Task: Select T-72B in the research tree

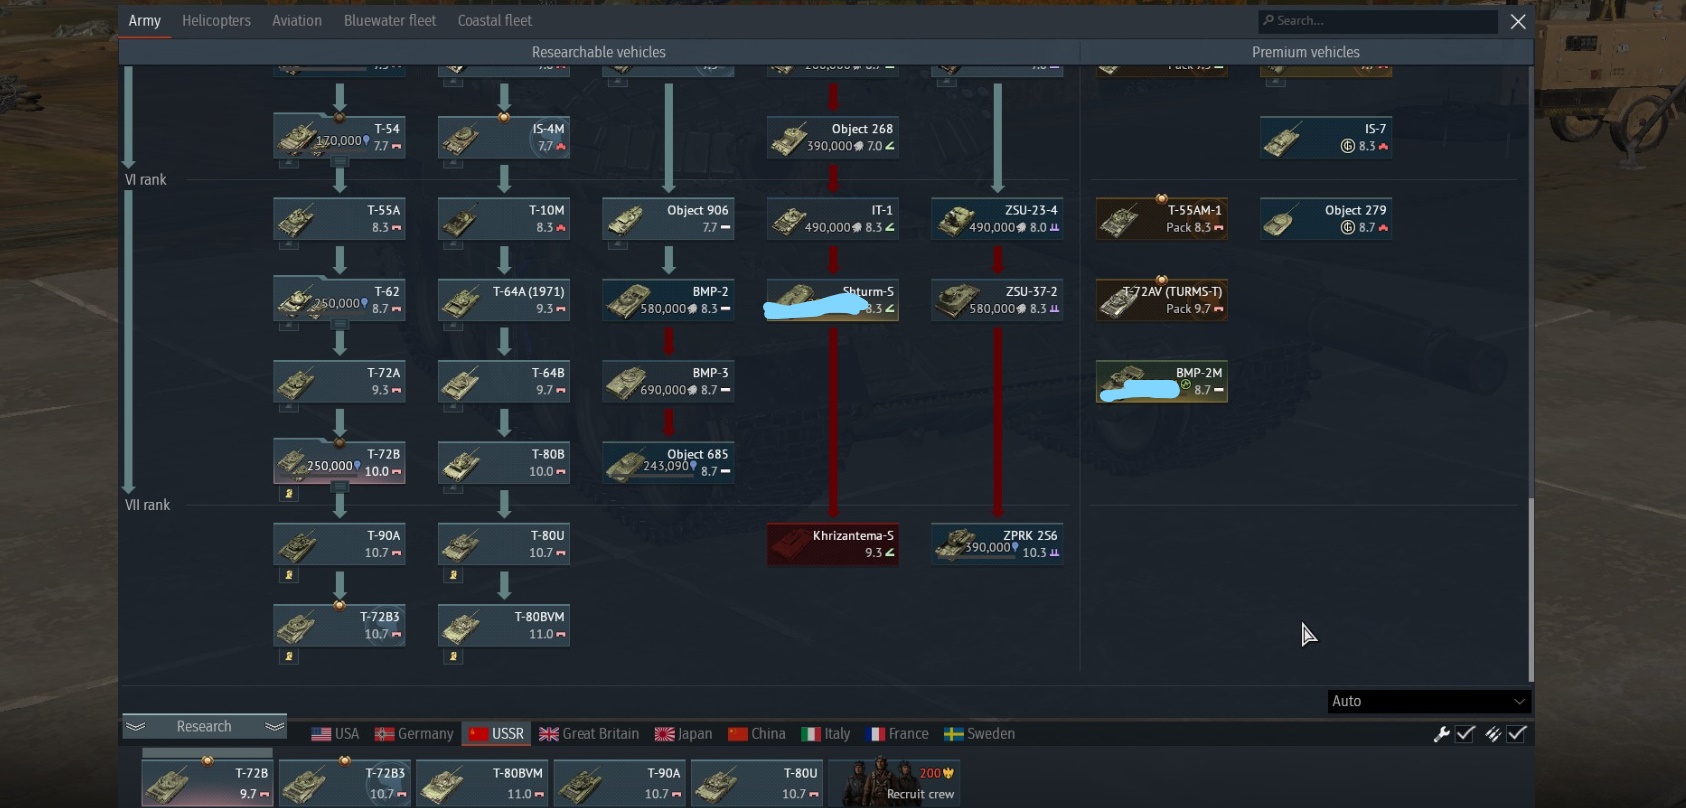Action: (339, 463)
